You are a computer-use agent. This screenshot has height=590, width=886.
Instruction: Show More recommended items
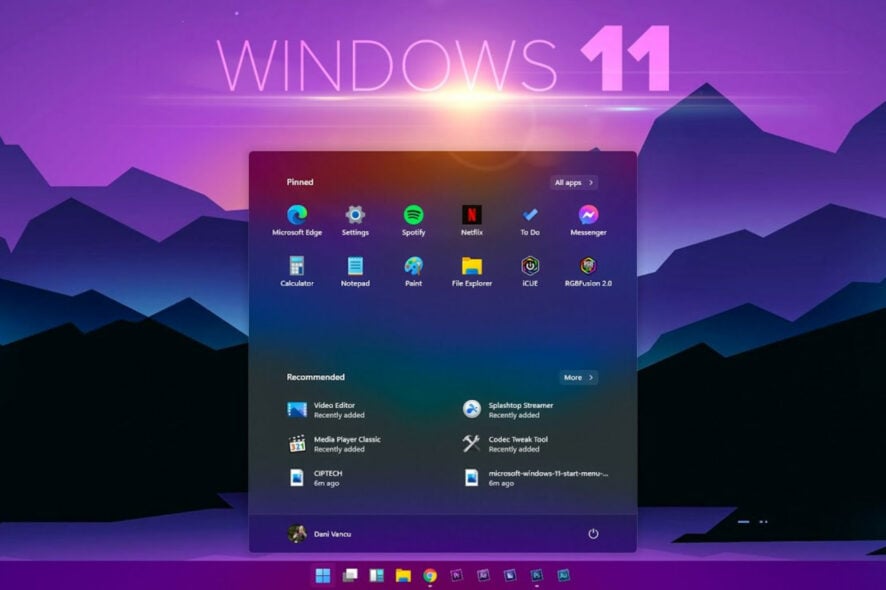click(x=577, y=377)
